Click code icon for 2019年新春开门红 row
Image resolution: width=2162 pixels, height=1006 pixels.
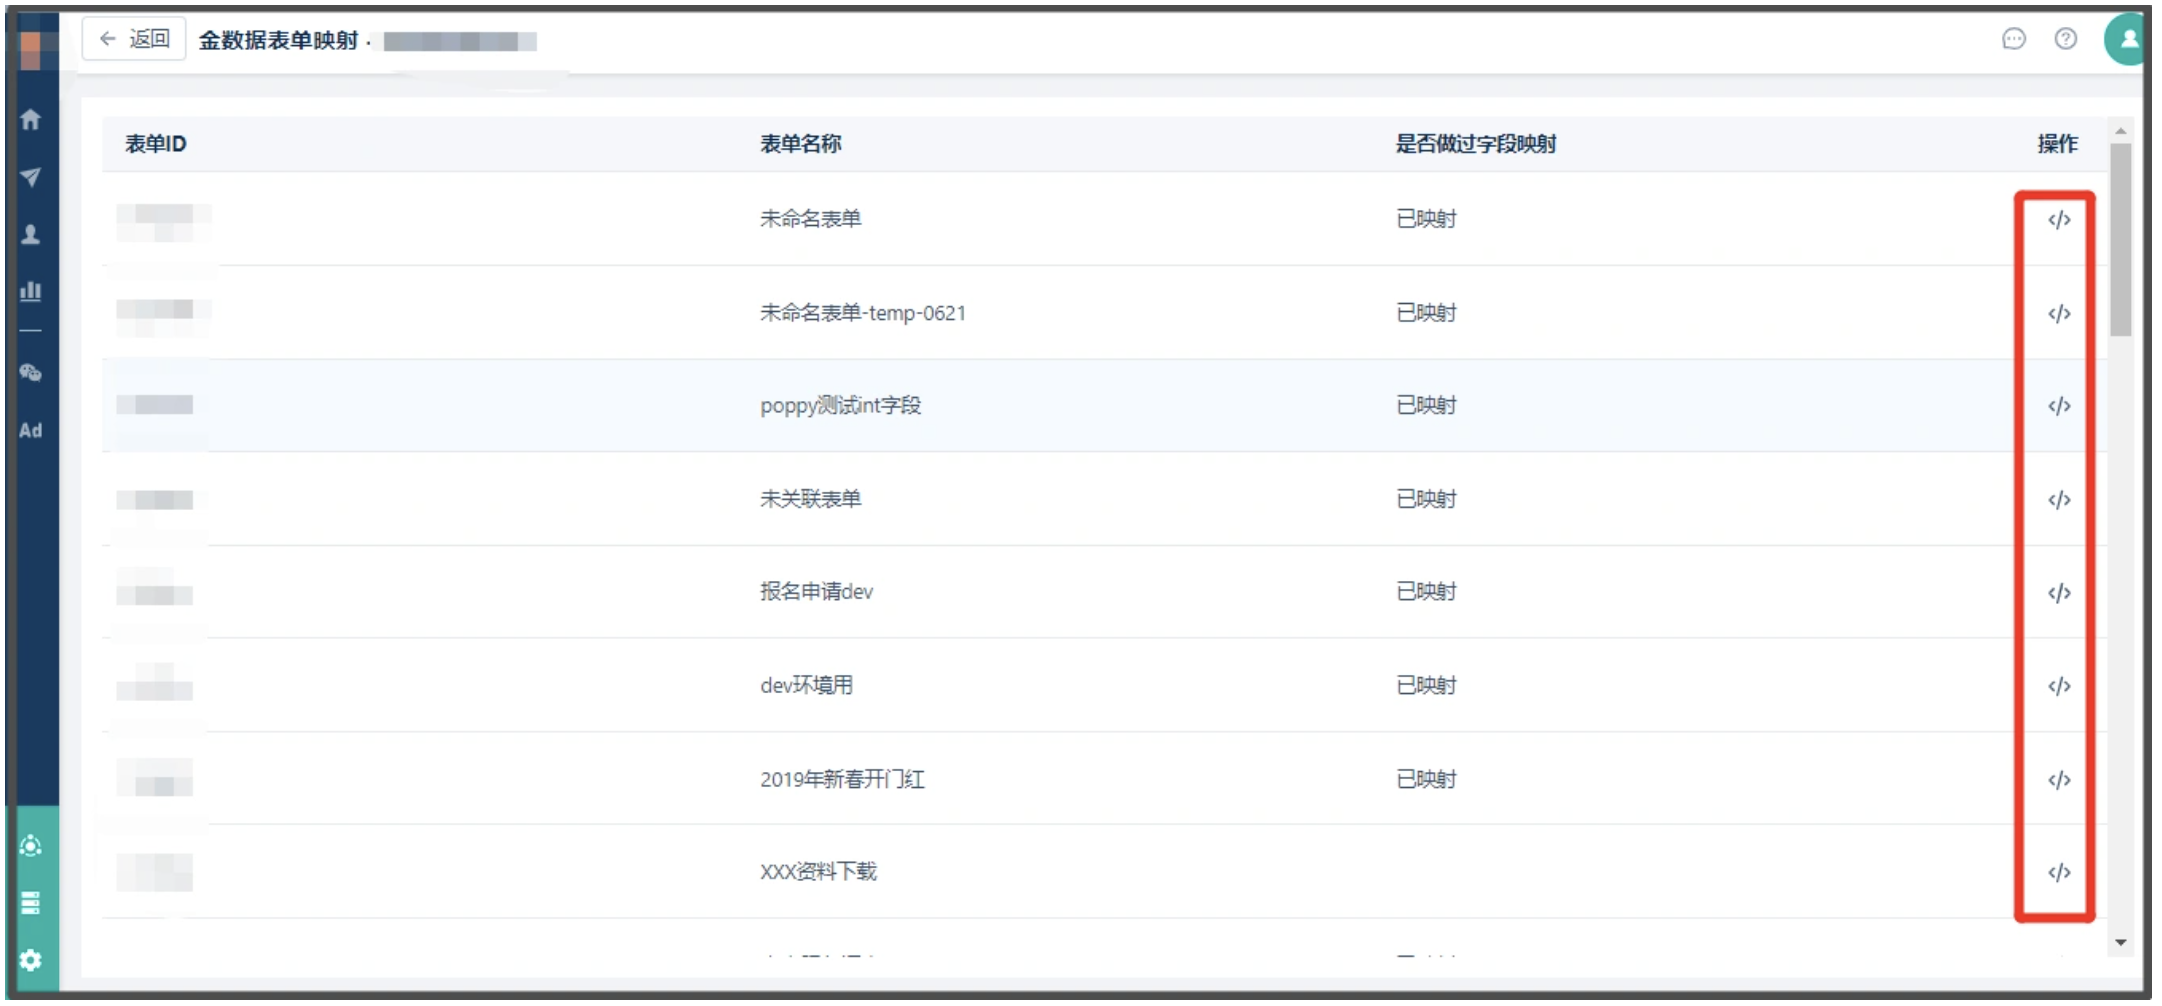pos(2059,780)
